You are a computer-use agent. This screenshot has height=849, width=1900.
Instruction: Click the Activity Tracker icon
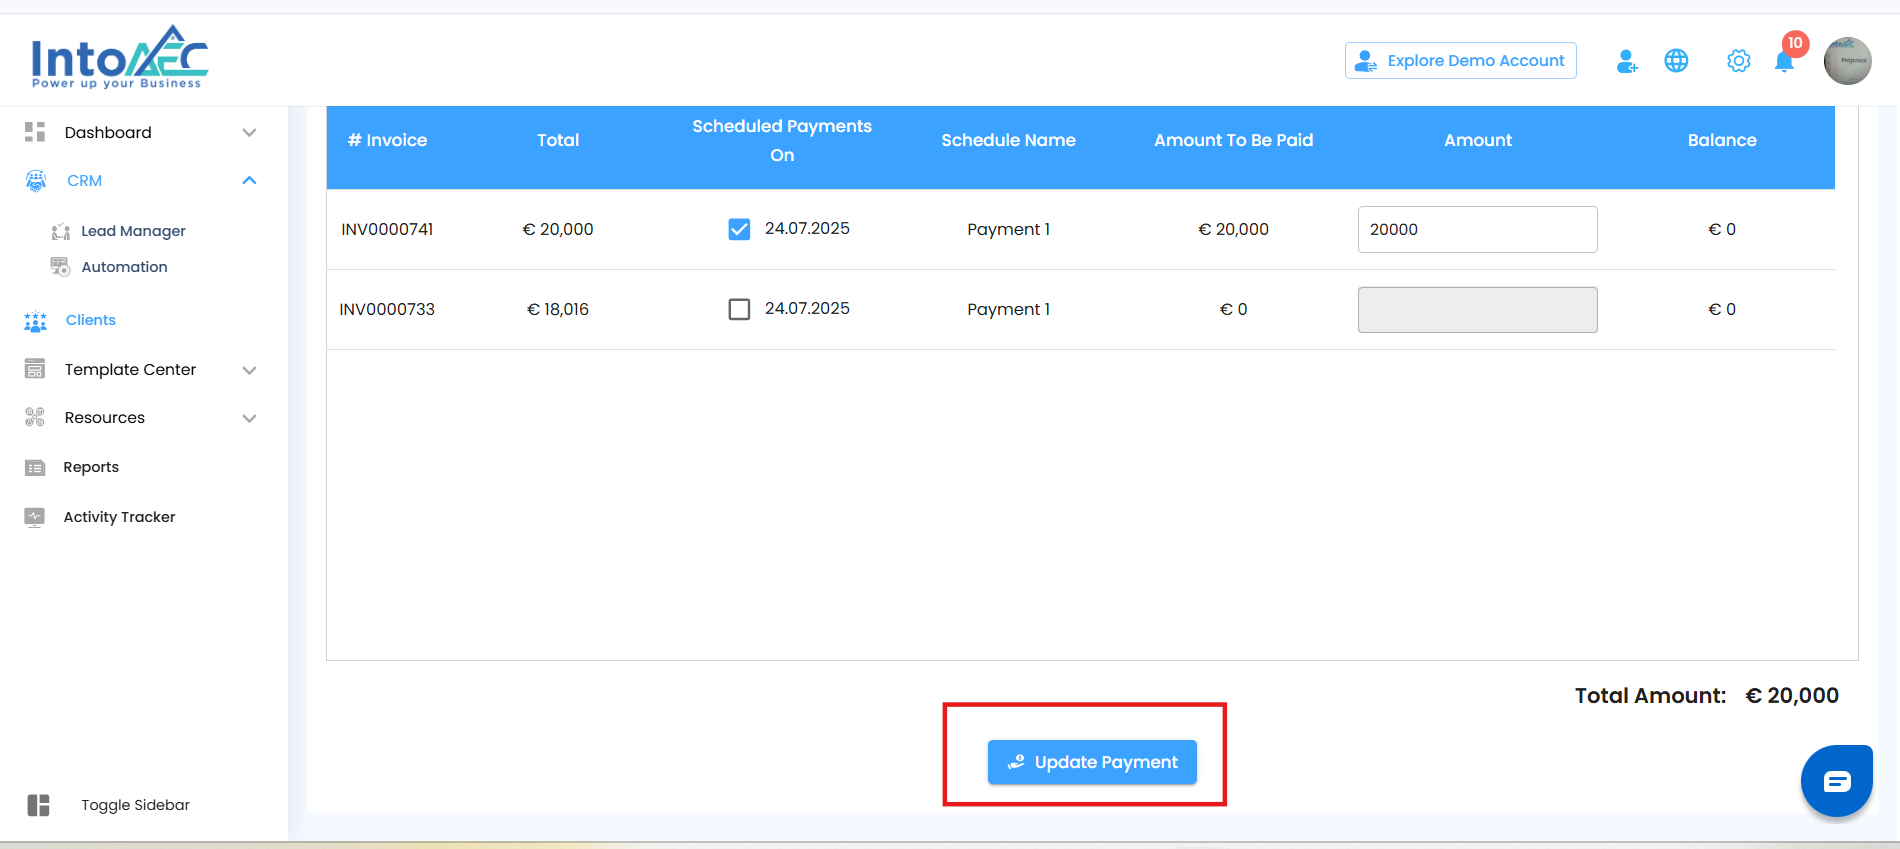tap(35, 517)
